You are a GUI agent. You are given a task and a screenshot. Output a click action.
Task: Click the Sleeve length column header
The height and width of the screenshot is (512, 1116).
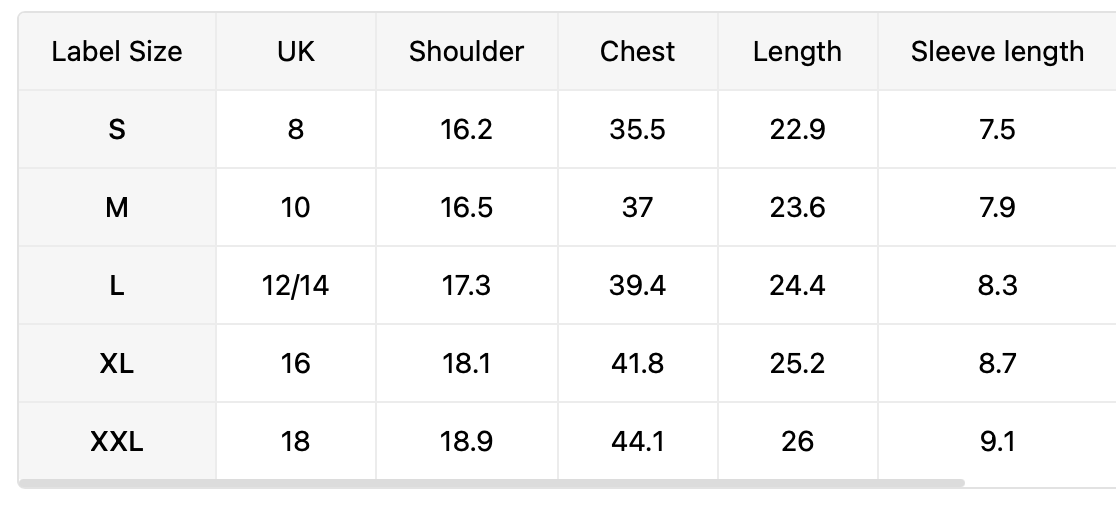coord(997,51)
